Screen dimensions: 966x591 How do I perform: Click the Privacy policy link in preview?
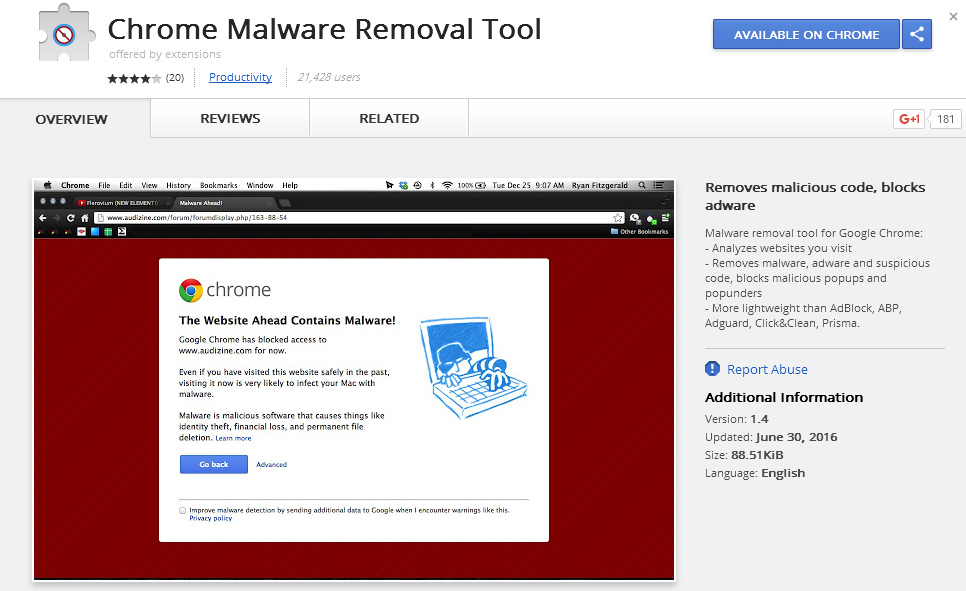211,518
